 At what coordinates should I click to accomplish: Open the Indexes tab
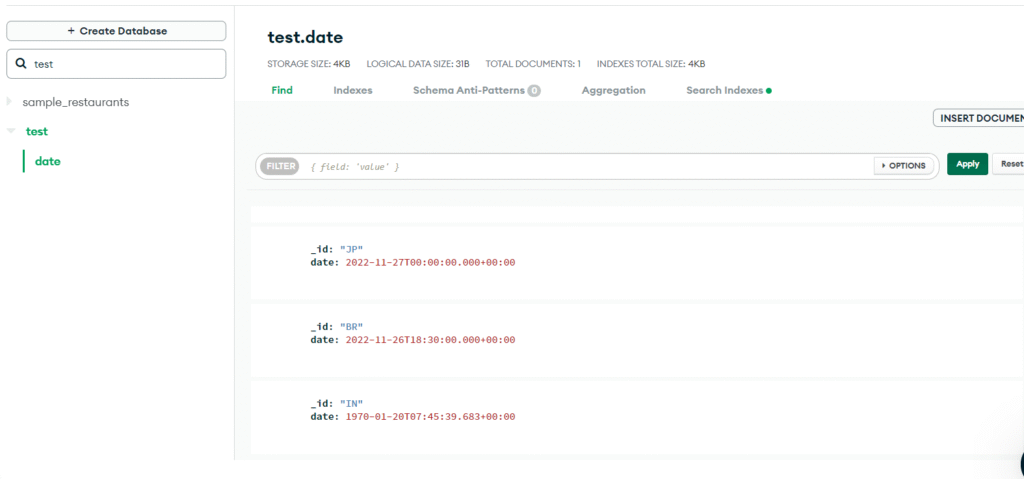pyautogui.click(x=352, y=90)
